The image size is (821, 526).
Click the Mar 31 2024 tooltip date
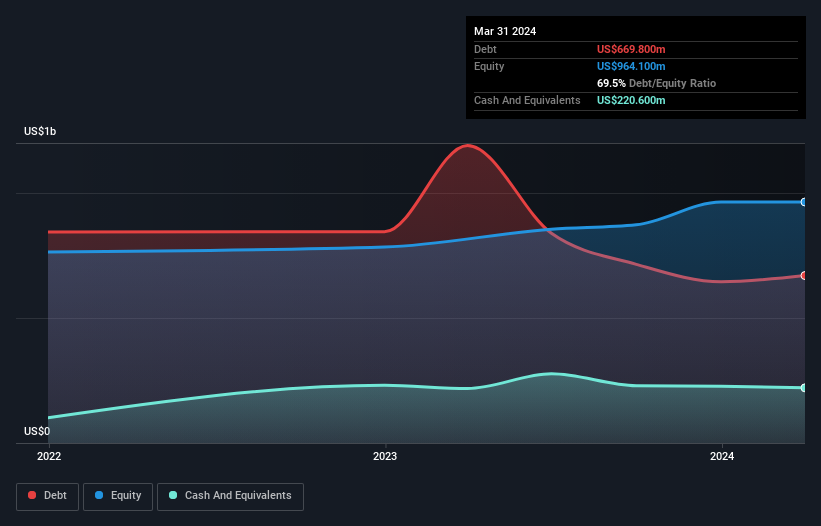tap(505, 31)
